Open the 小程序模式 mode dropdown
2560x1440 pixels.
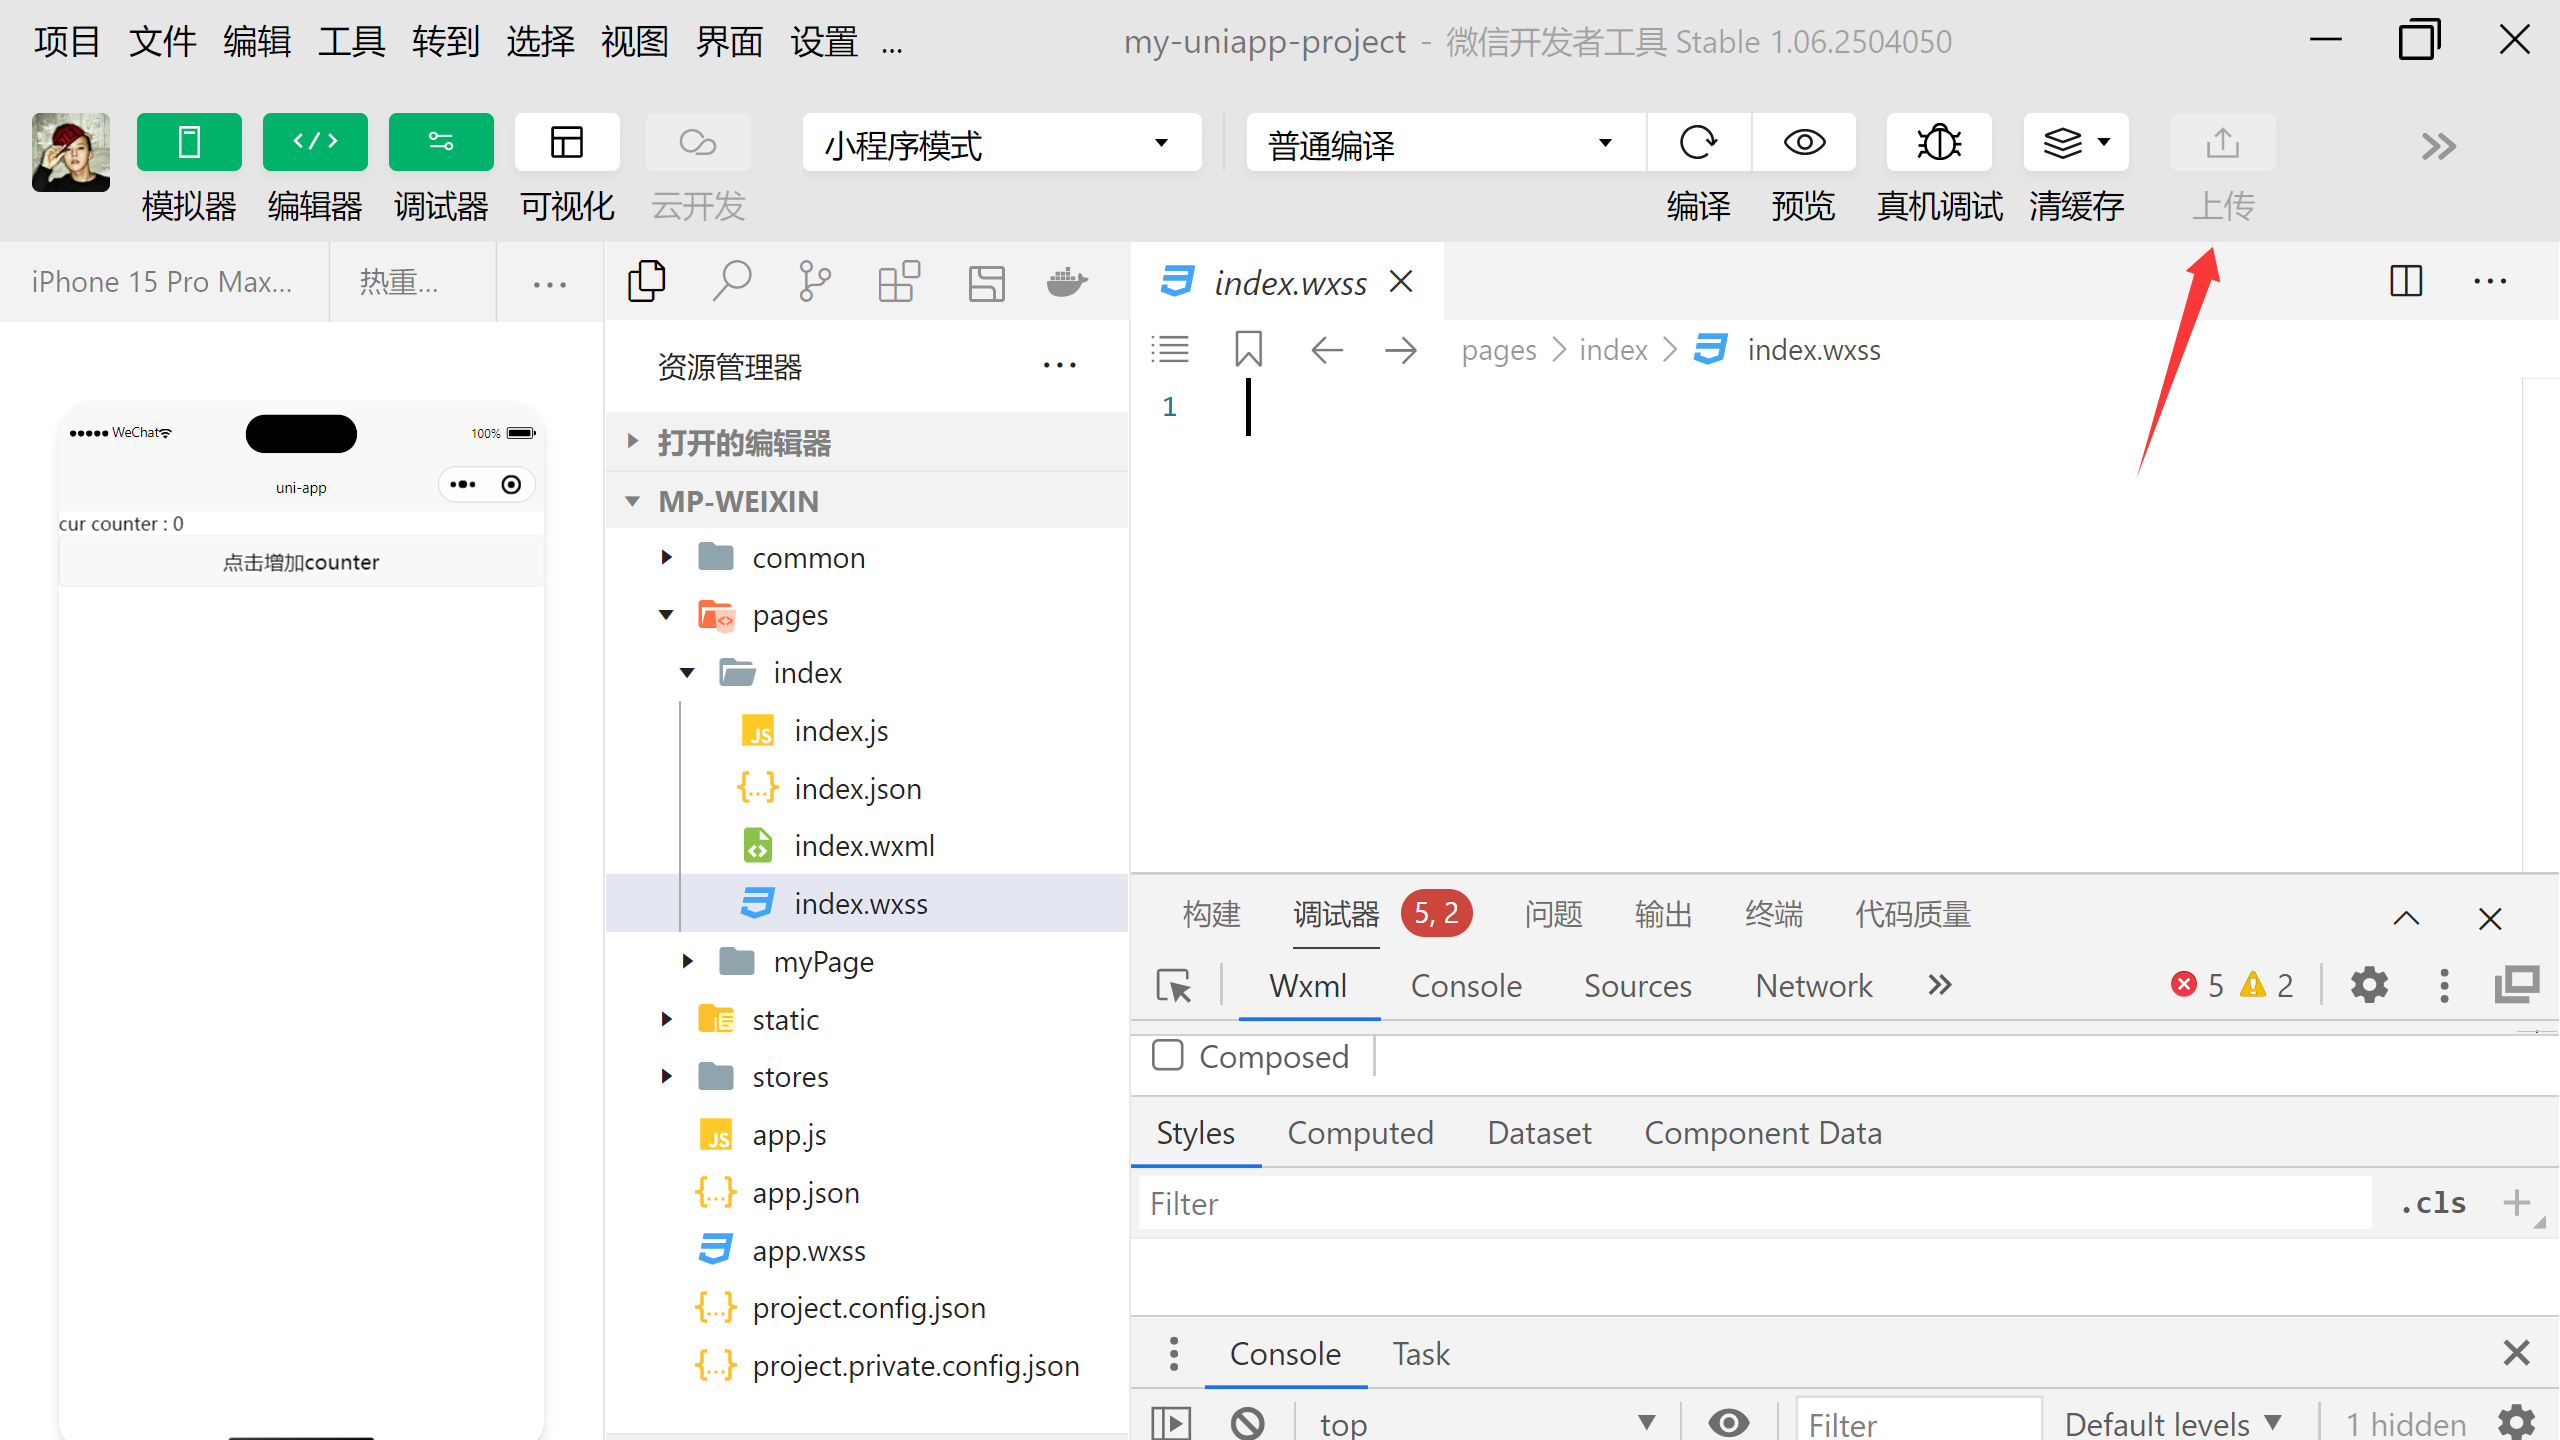point(1001,145)
